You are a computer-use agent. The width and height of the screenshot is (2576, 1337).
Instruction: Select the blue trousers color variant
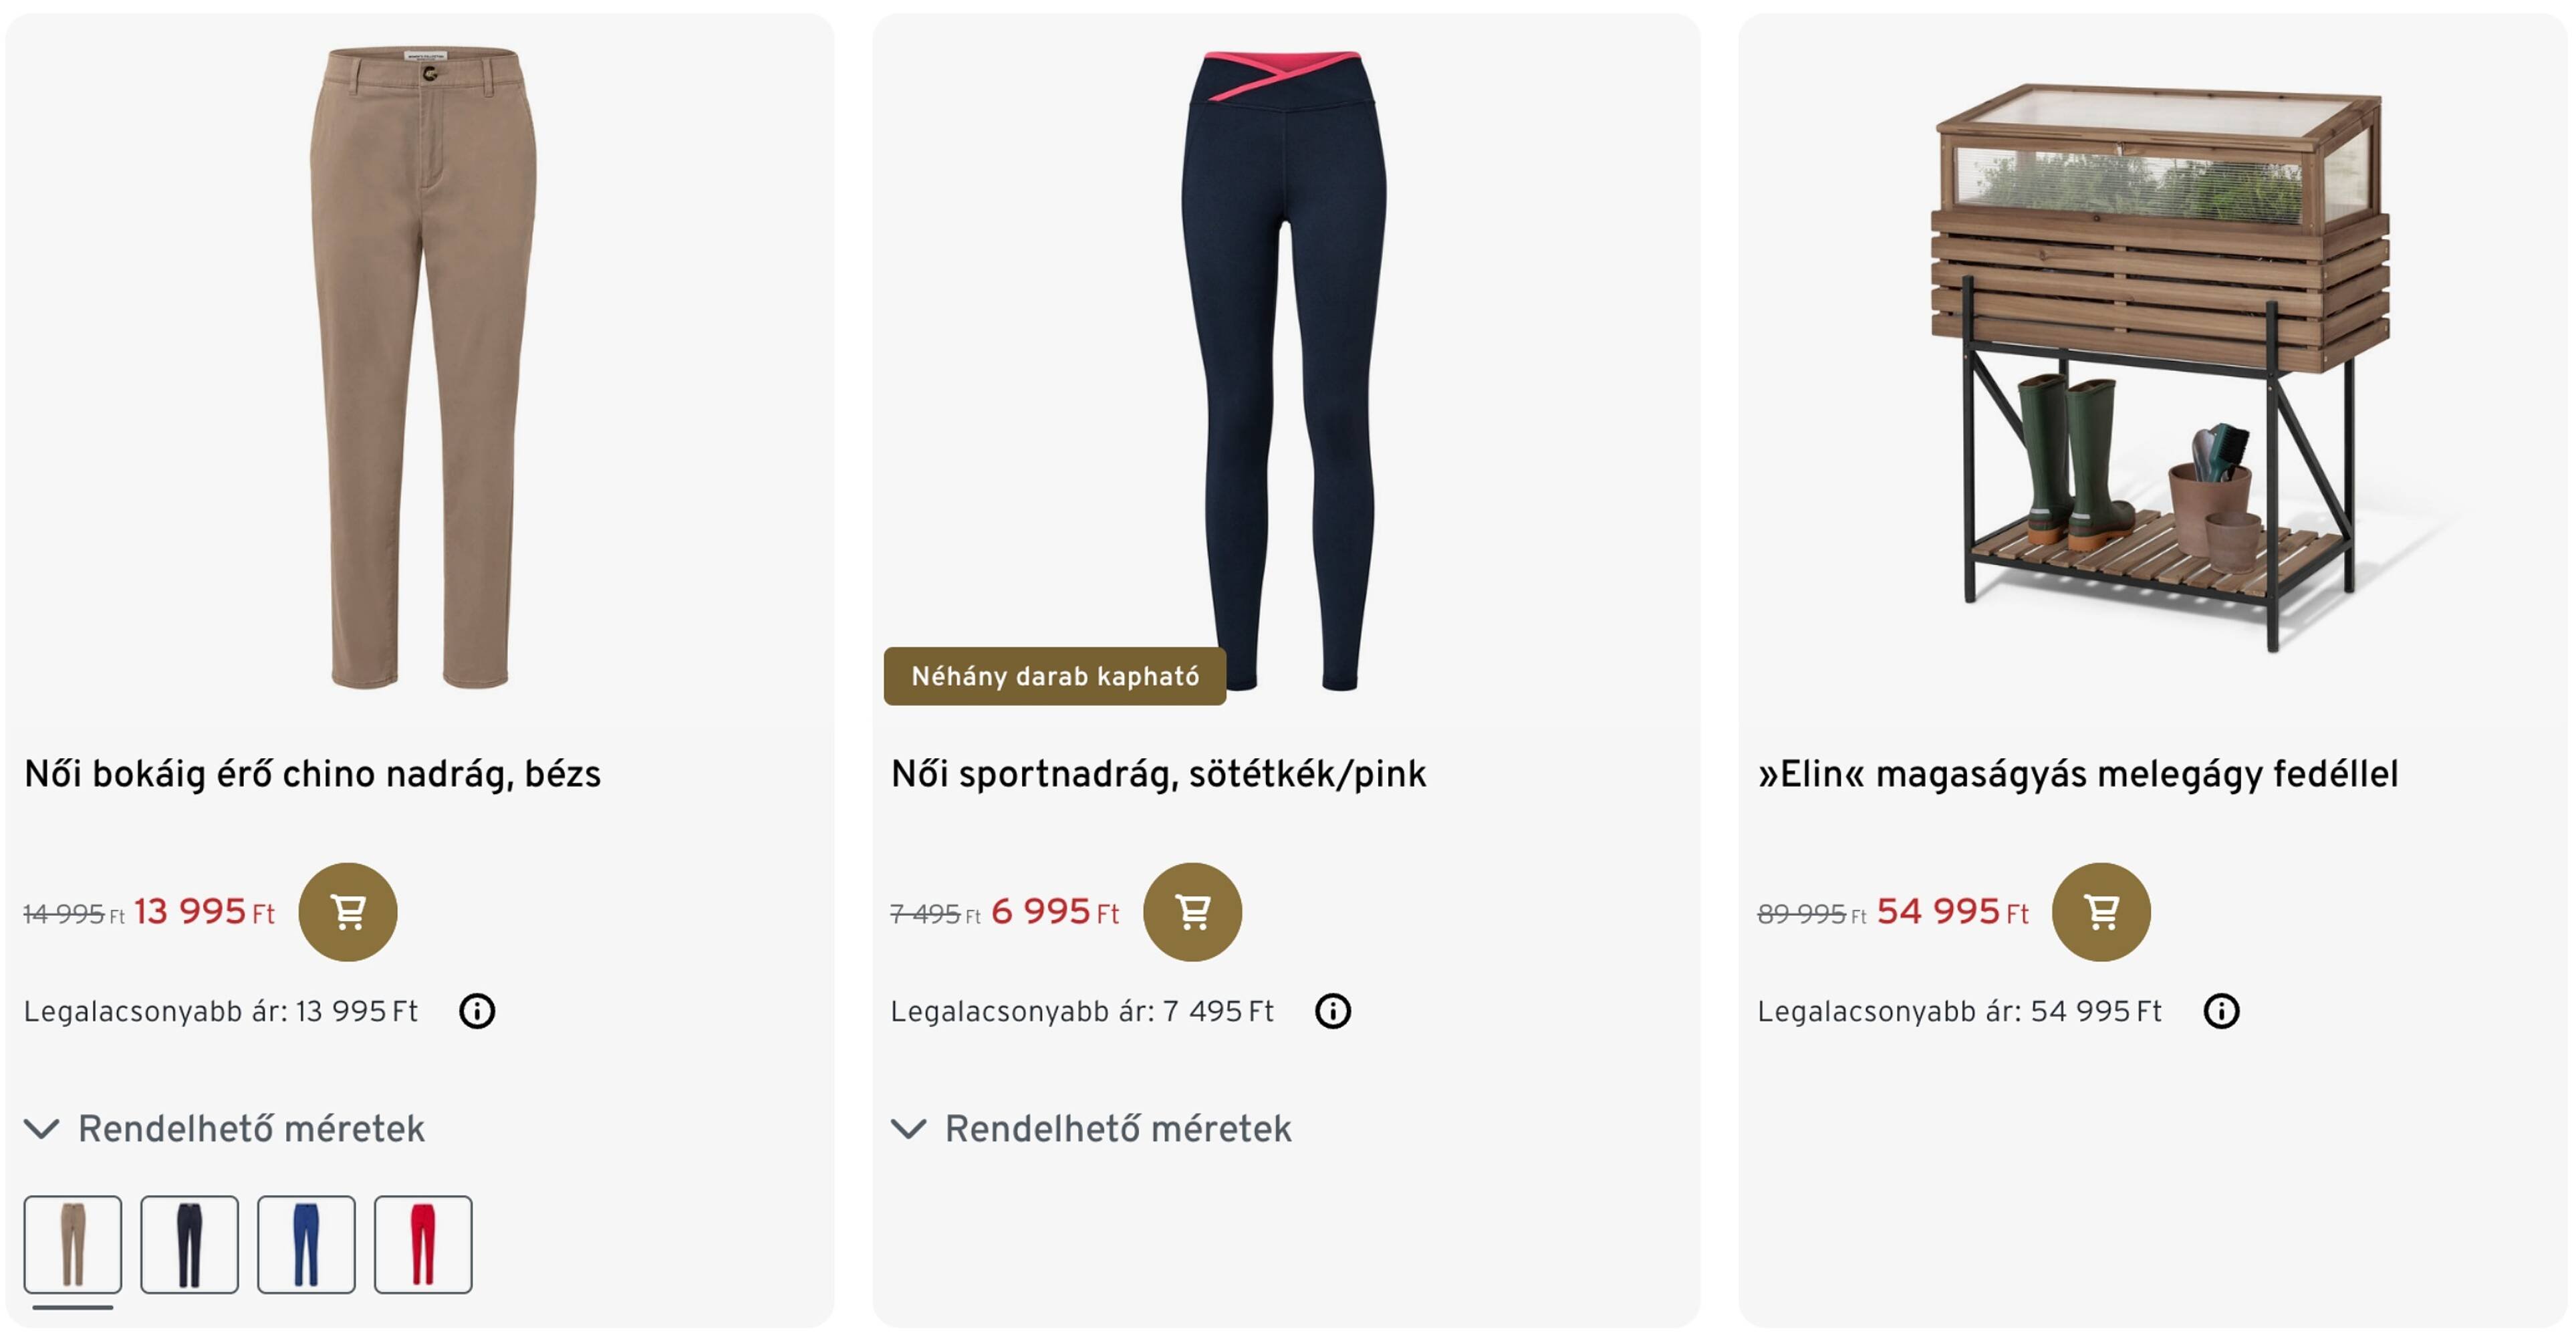pos(306,1244)
